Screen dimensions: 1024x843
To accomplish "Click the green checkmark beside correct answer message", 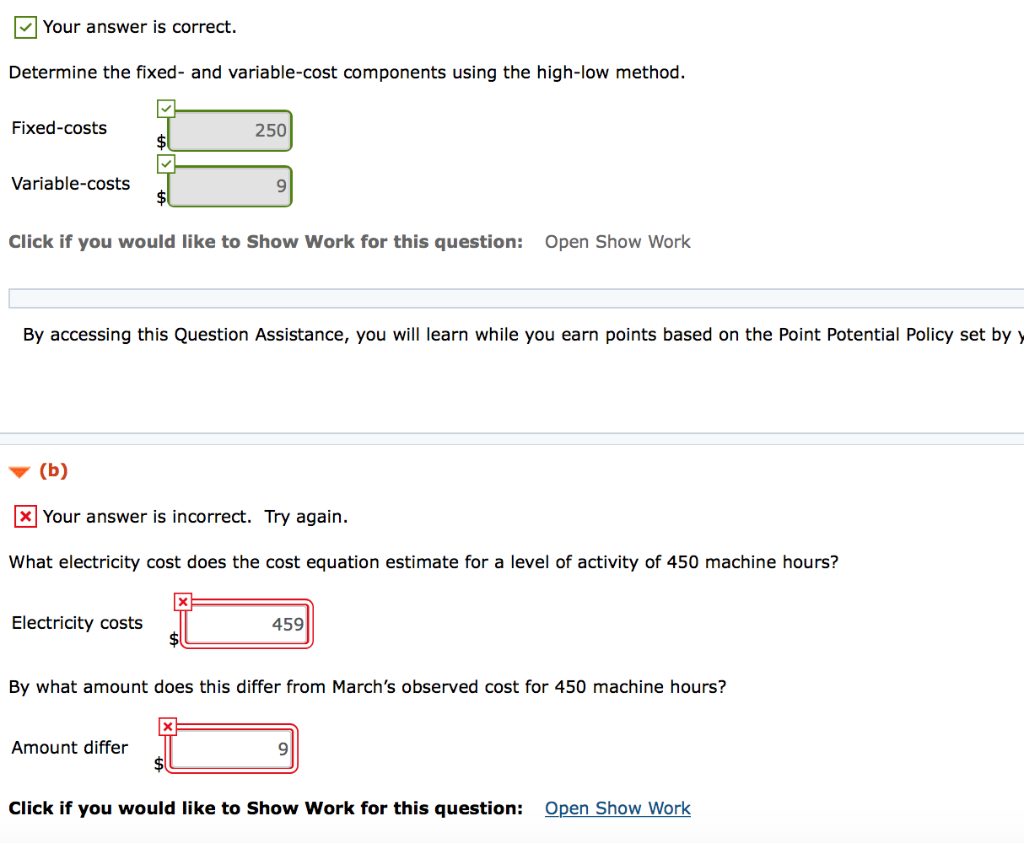I will coord(25,27).
